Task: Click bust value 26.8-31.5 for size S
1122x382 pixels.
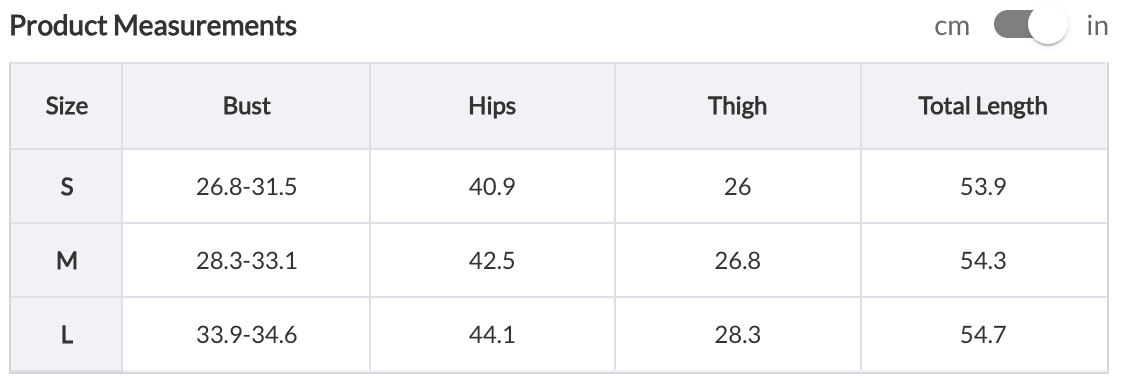Action: click(246, 187)
